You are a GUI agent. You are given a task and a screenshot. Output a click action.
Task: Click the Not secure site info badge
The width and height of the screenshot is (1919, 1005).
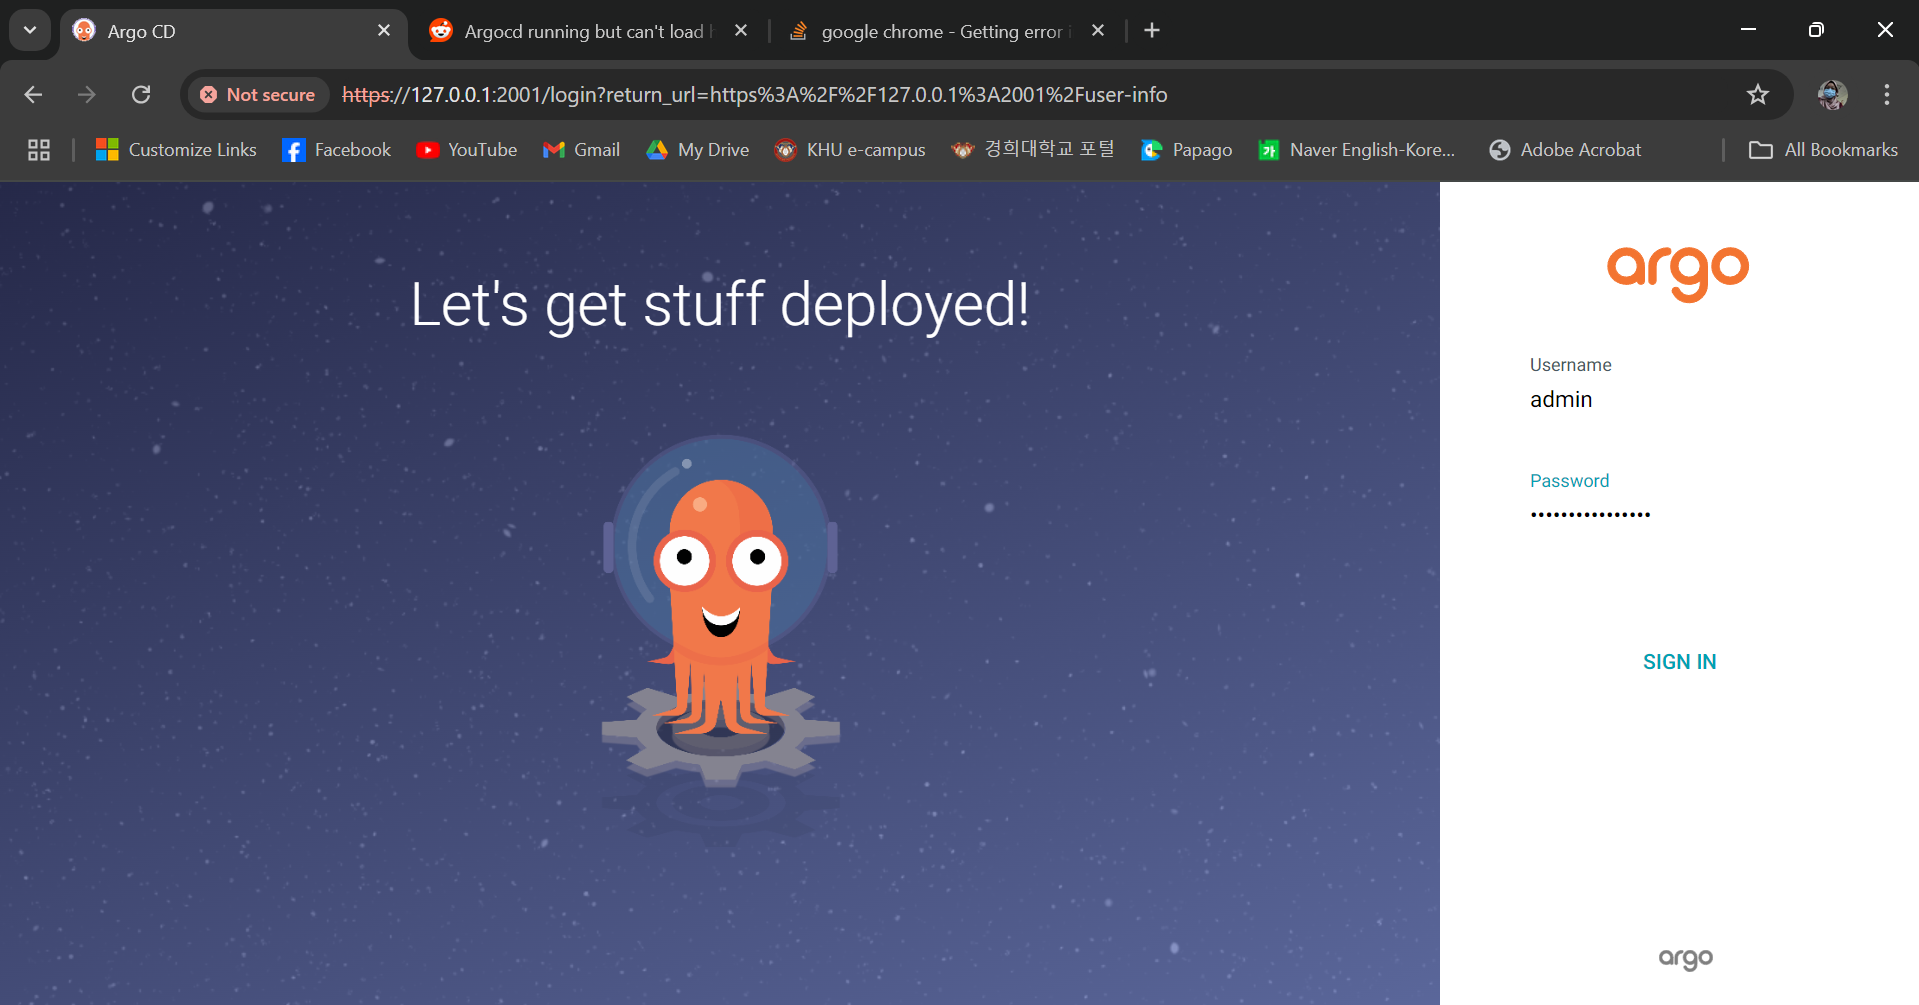(258, 95)
